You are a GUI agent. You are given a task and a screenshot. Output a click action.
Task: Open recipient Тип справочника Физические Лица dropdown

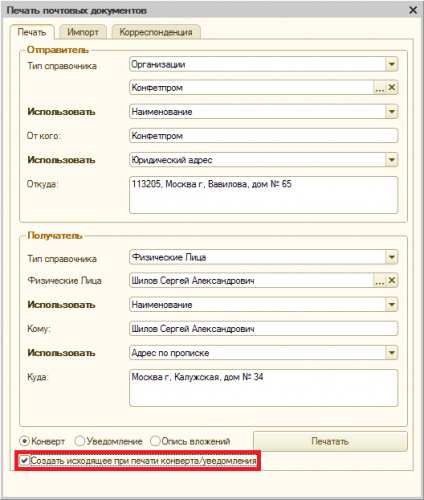coord(392,257)
